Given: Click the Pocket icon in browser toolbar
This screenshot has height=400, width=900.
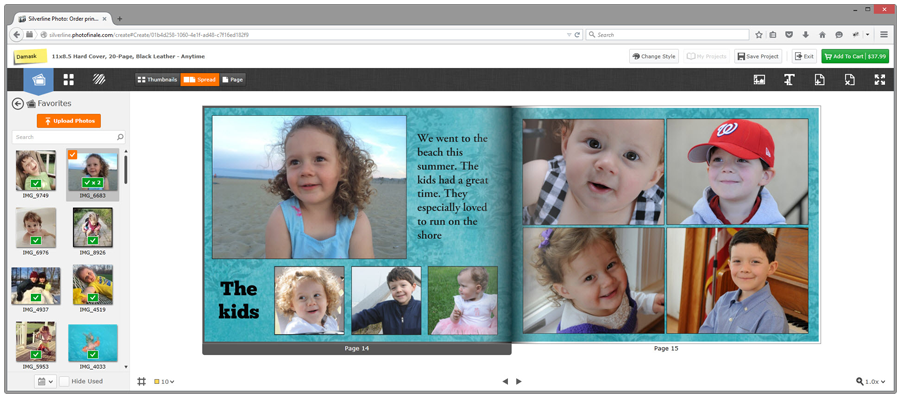Looking at the screenshot, I should pyautogui.click(x=789, y=35).
